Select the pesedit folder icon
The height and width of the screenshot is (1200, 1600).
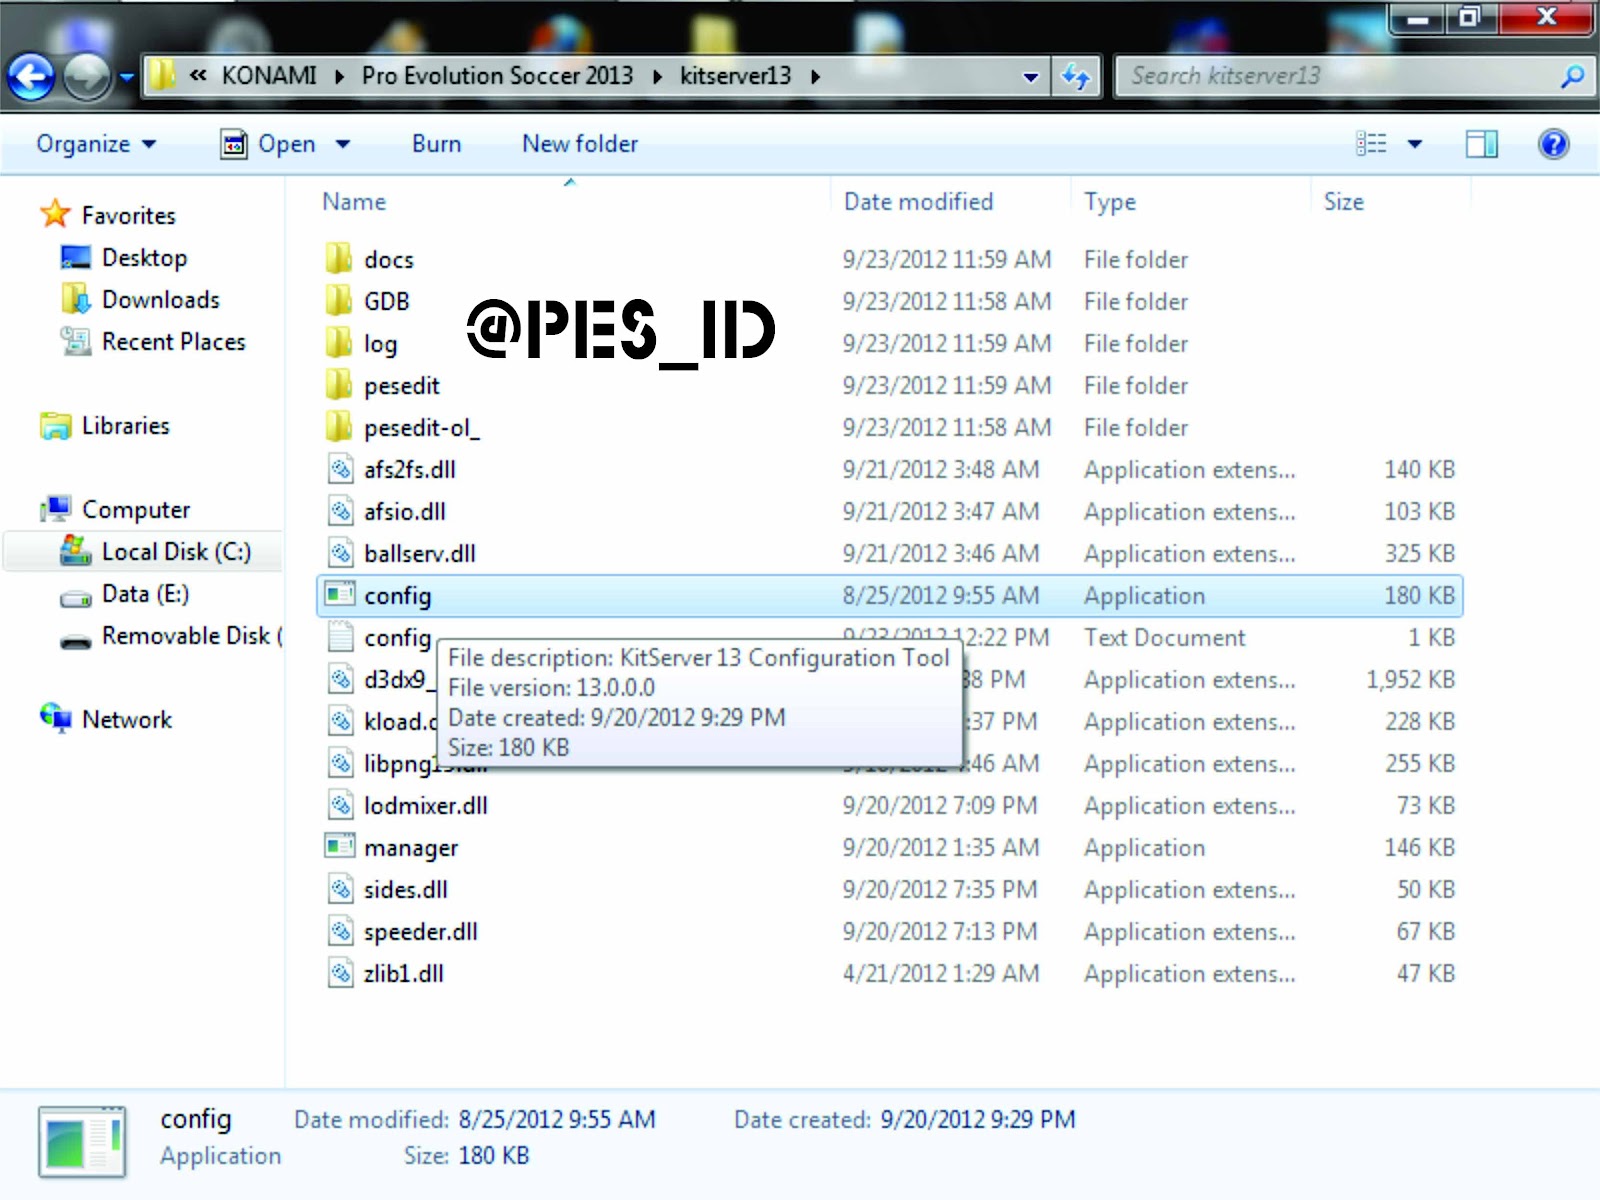[339, 385]
